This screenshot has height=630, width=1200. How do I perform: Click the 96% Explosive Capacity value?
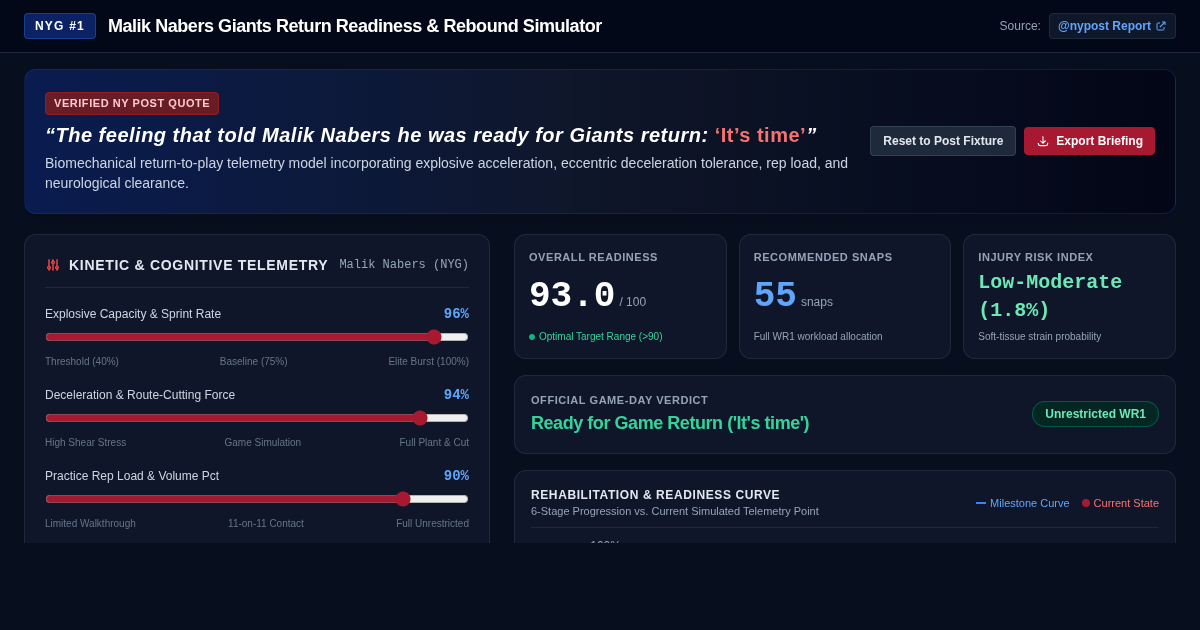[456, 314]
